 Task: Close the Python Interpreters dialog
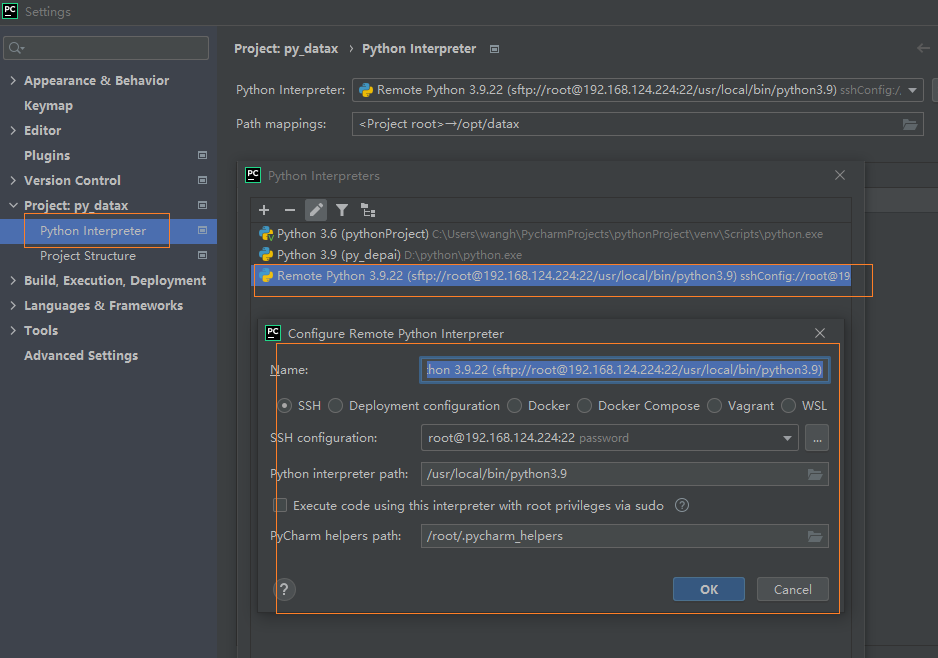(x=840, y=175)
